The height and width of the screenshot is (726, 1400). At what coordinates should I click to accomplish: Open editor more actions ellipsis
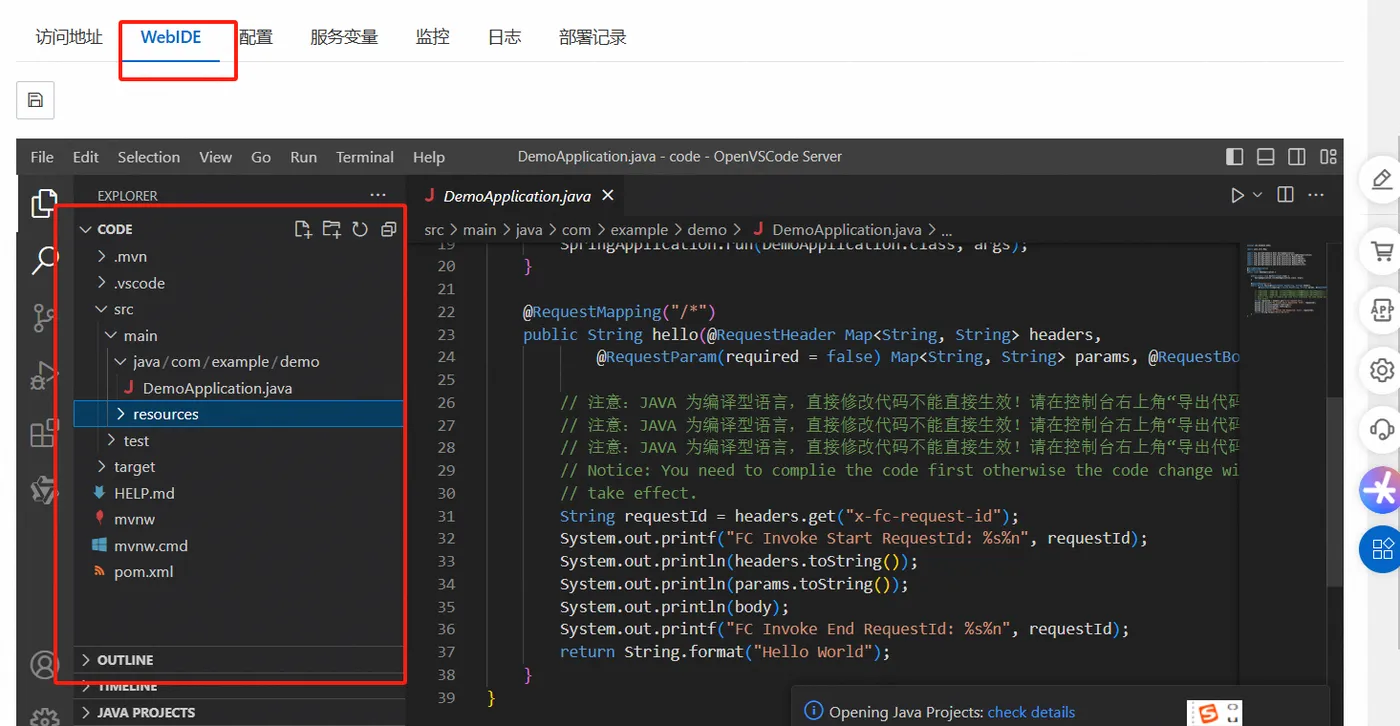[x=1316, y=195]
